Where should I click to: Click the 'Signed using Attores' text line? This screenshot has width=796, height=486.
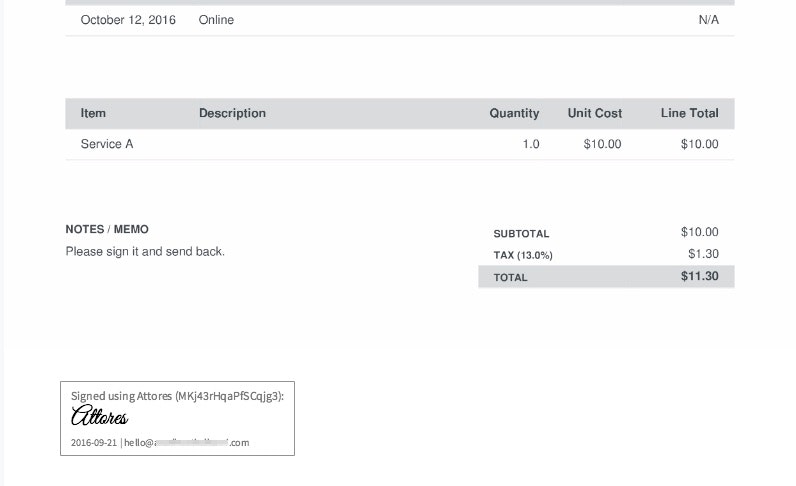(x=177, y=396)
